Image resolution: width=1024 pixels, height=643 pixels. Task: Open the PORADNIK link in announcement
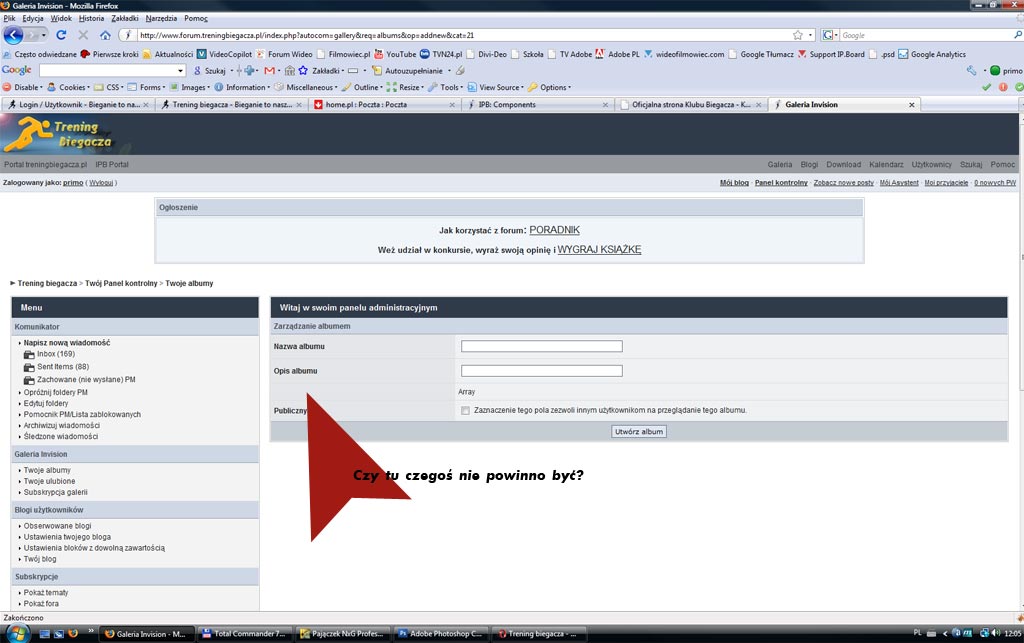[554, 230]
